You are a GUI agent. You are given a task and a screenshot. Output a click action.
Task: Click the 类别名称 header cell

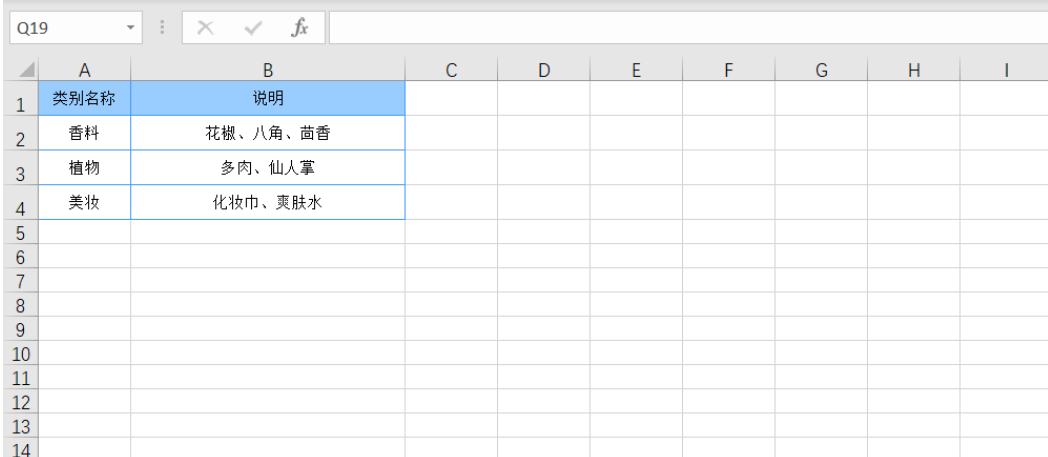tap(85, 99)
